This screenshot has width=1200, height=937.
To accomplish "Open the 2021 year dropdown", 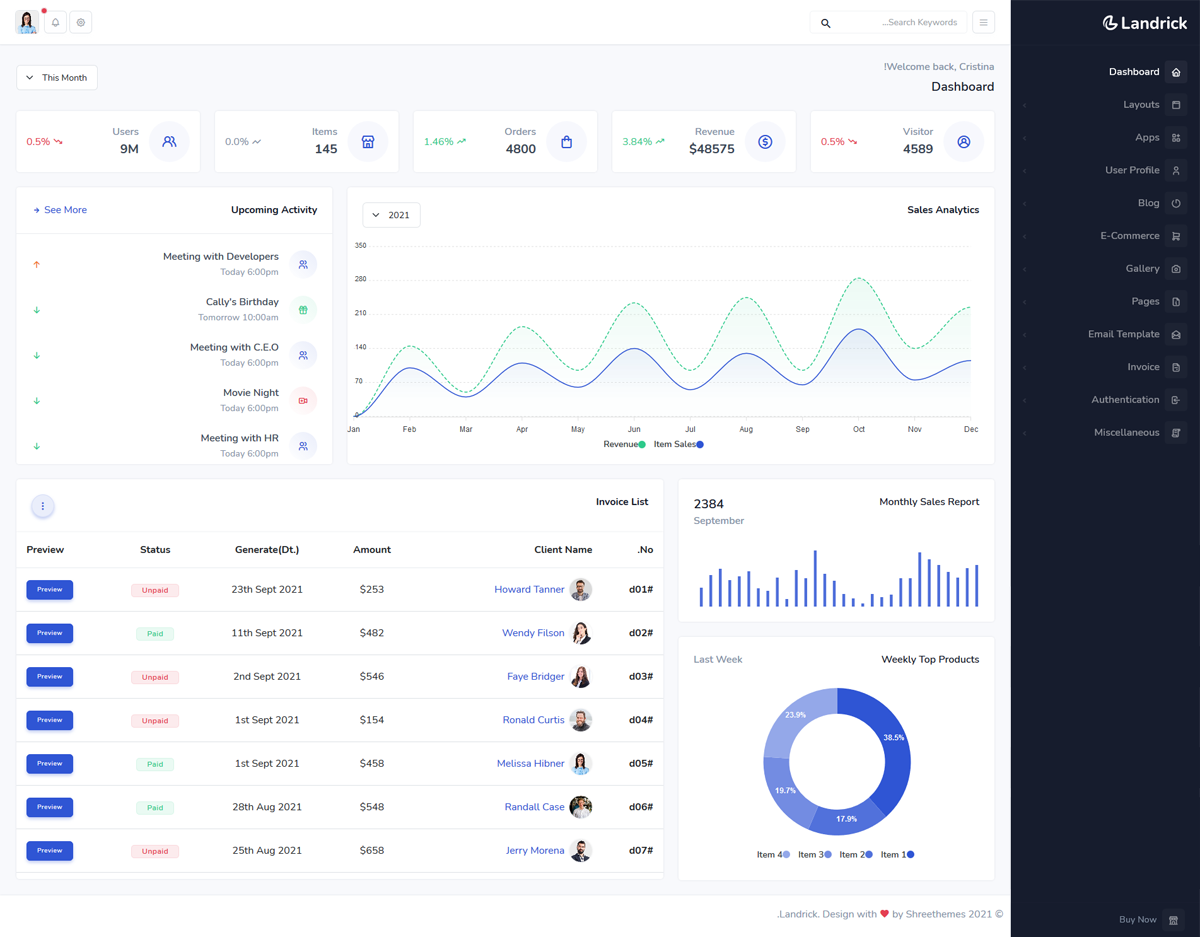I will click(x=391, y=215).
